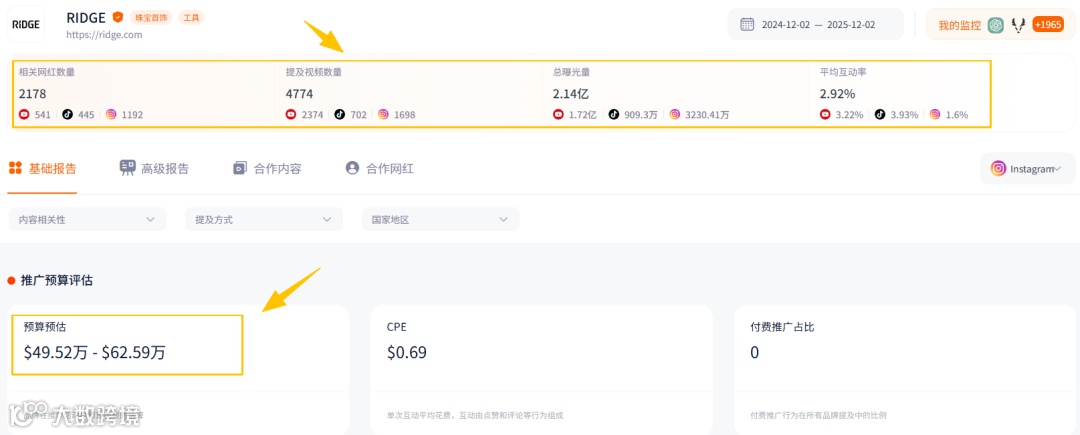Click the YouTube icon next to 2374
The width and height of the screenshot is (1080, 435).
tap(291, 115)
